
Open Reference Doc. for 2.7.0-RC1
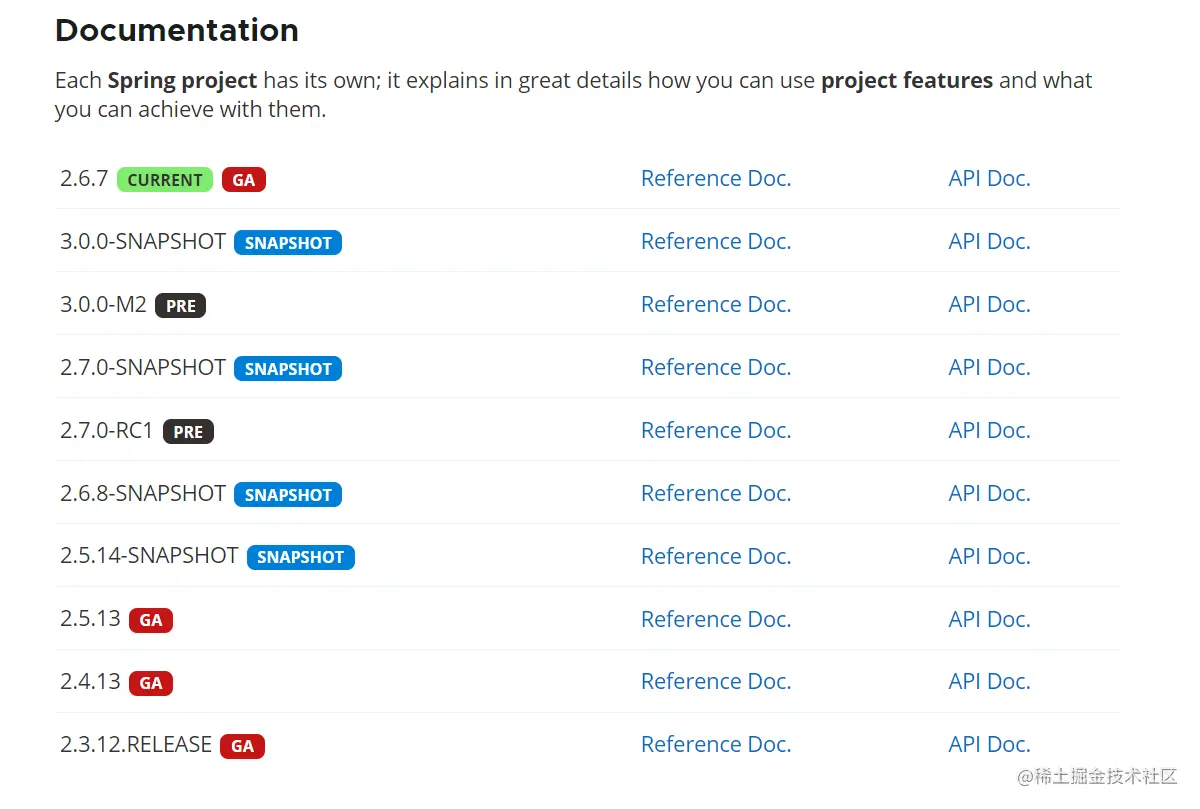716,431
